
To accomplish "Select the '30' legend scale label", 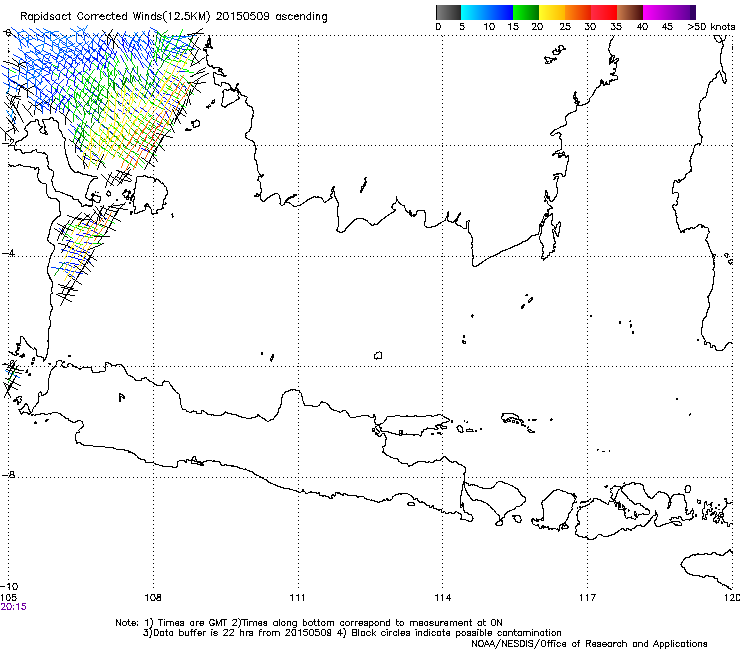I will (590, 27).
